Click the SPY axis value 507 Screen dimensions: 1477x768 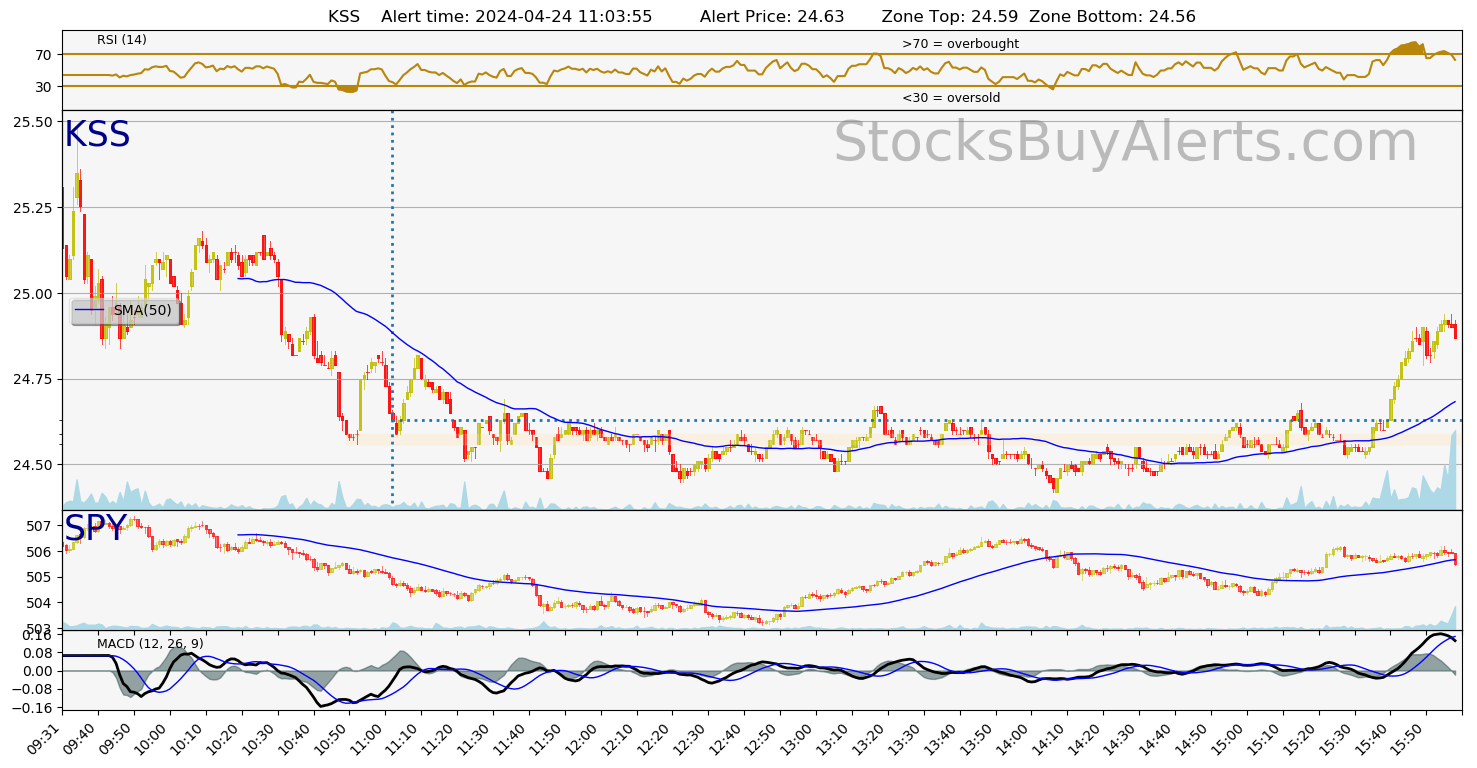click(x=41, y=526)
